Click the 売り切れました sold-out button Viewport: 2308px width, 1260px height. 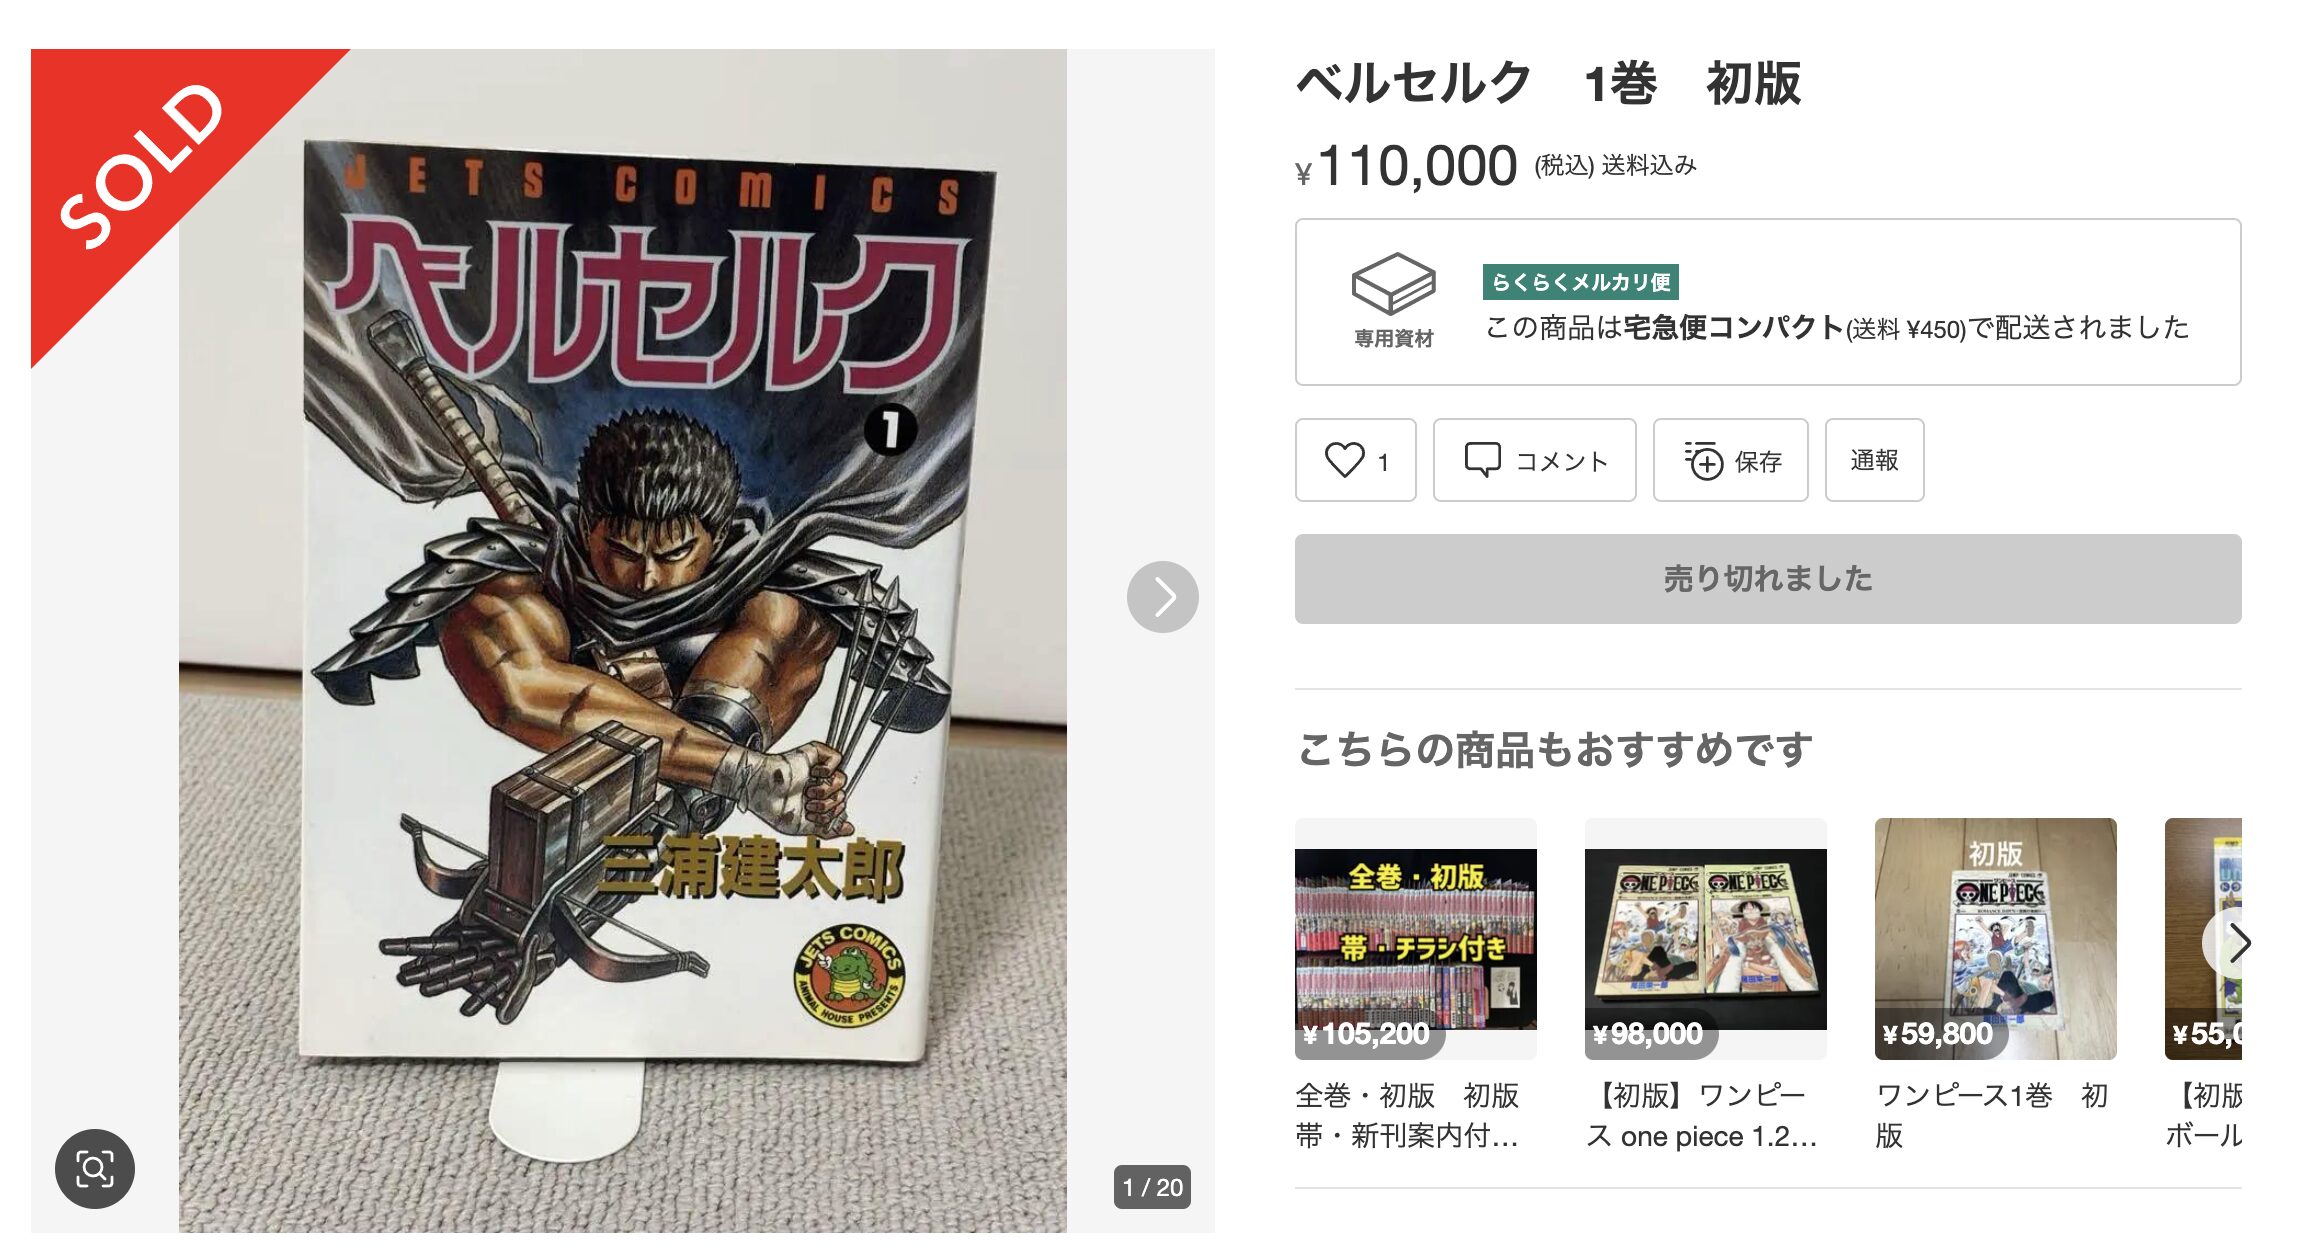pyautogui.click(x=1767, y=579)
